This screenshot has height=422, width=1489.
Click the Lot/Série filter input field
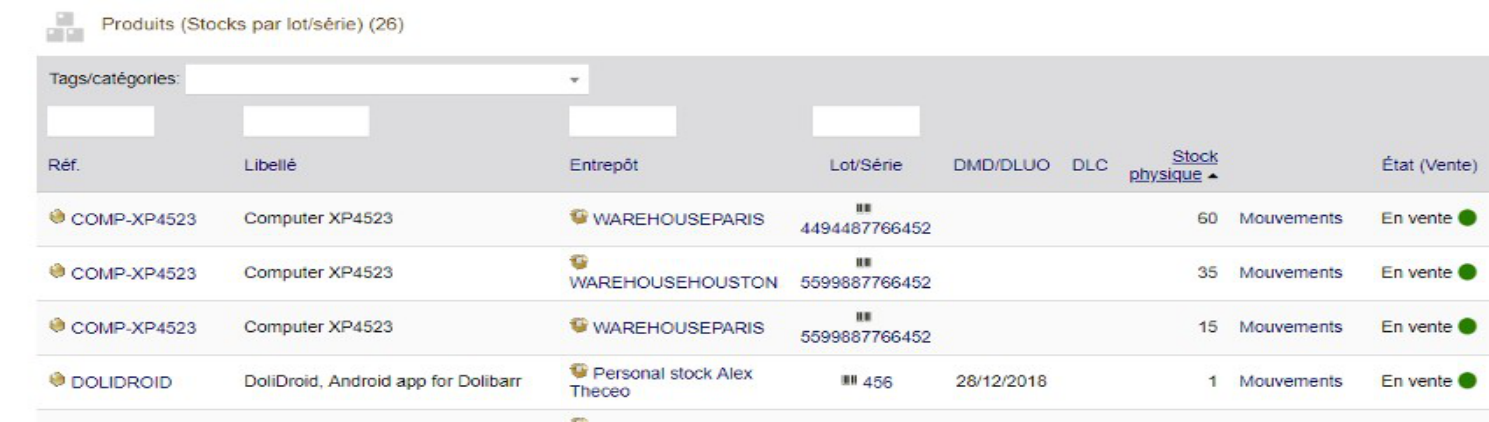pyautogui.click(x=866, y=121)
